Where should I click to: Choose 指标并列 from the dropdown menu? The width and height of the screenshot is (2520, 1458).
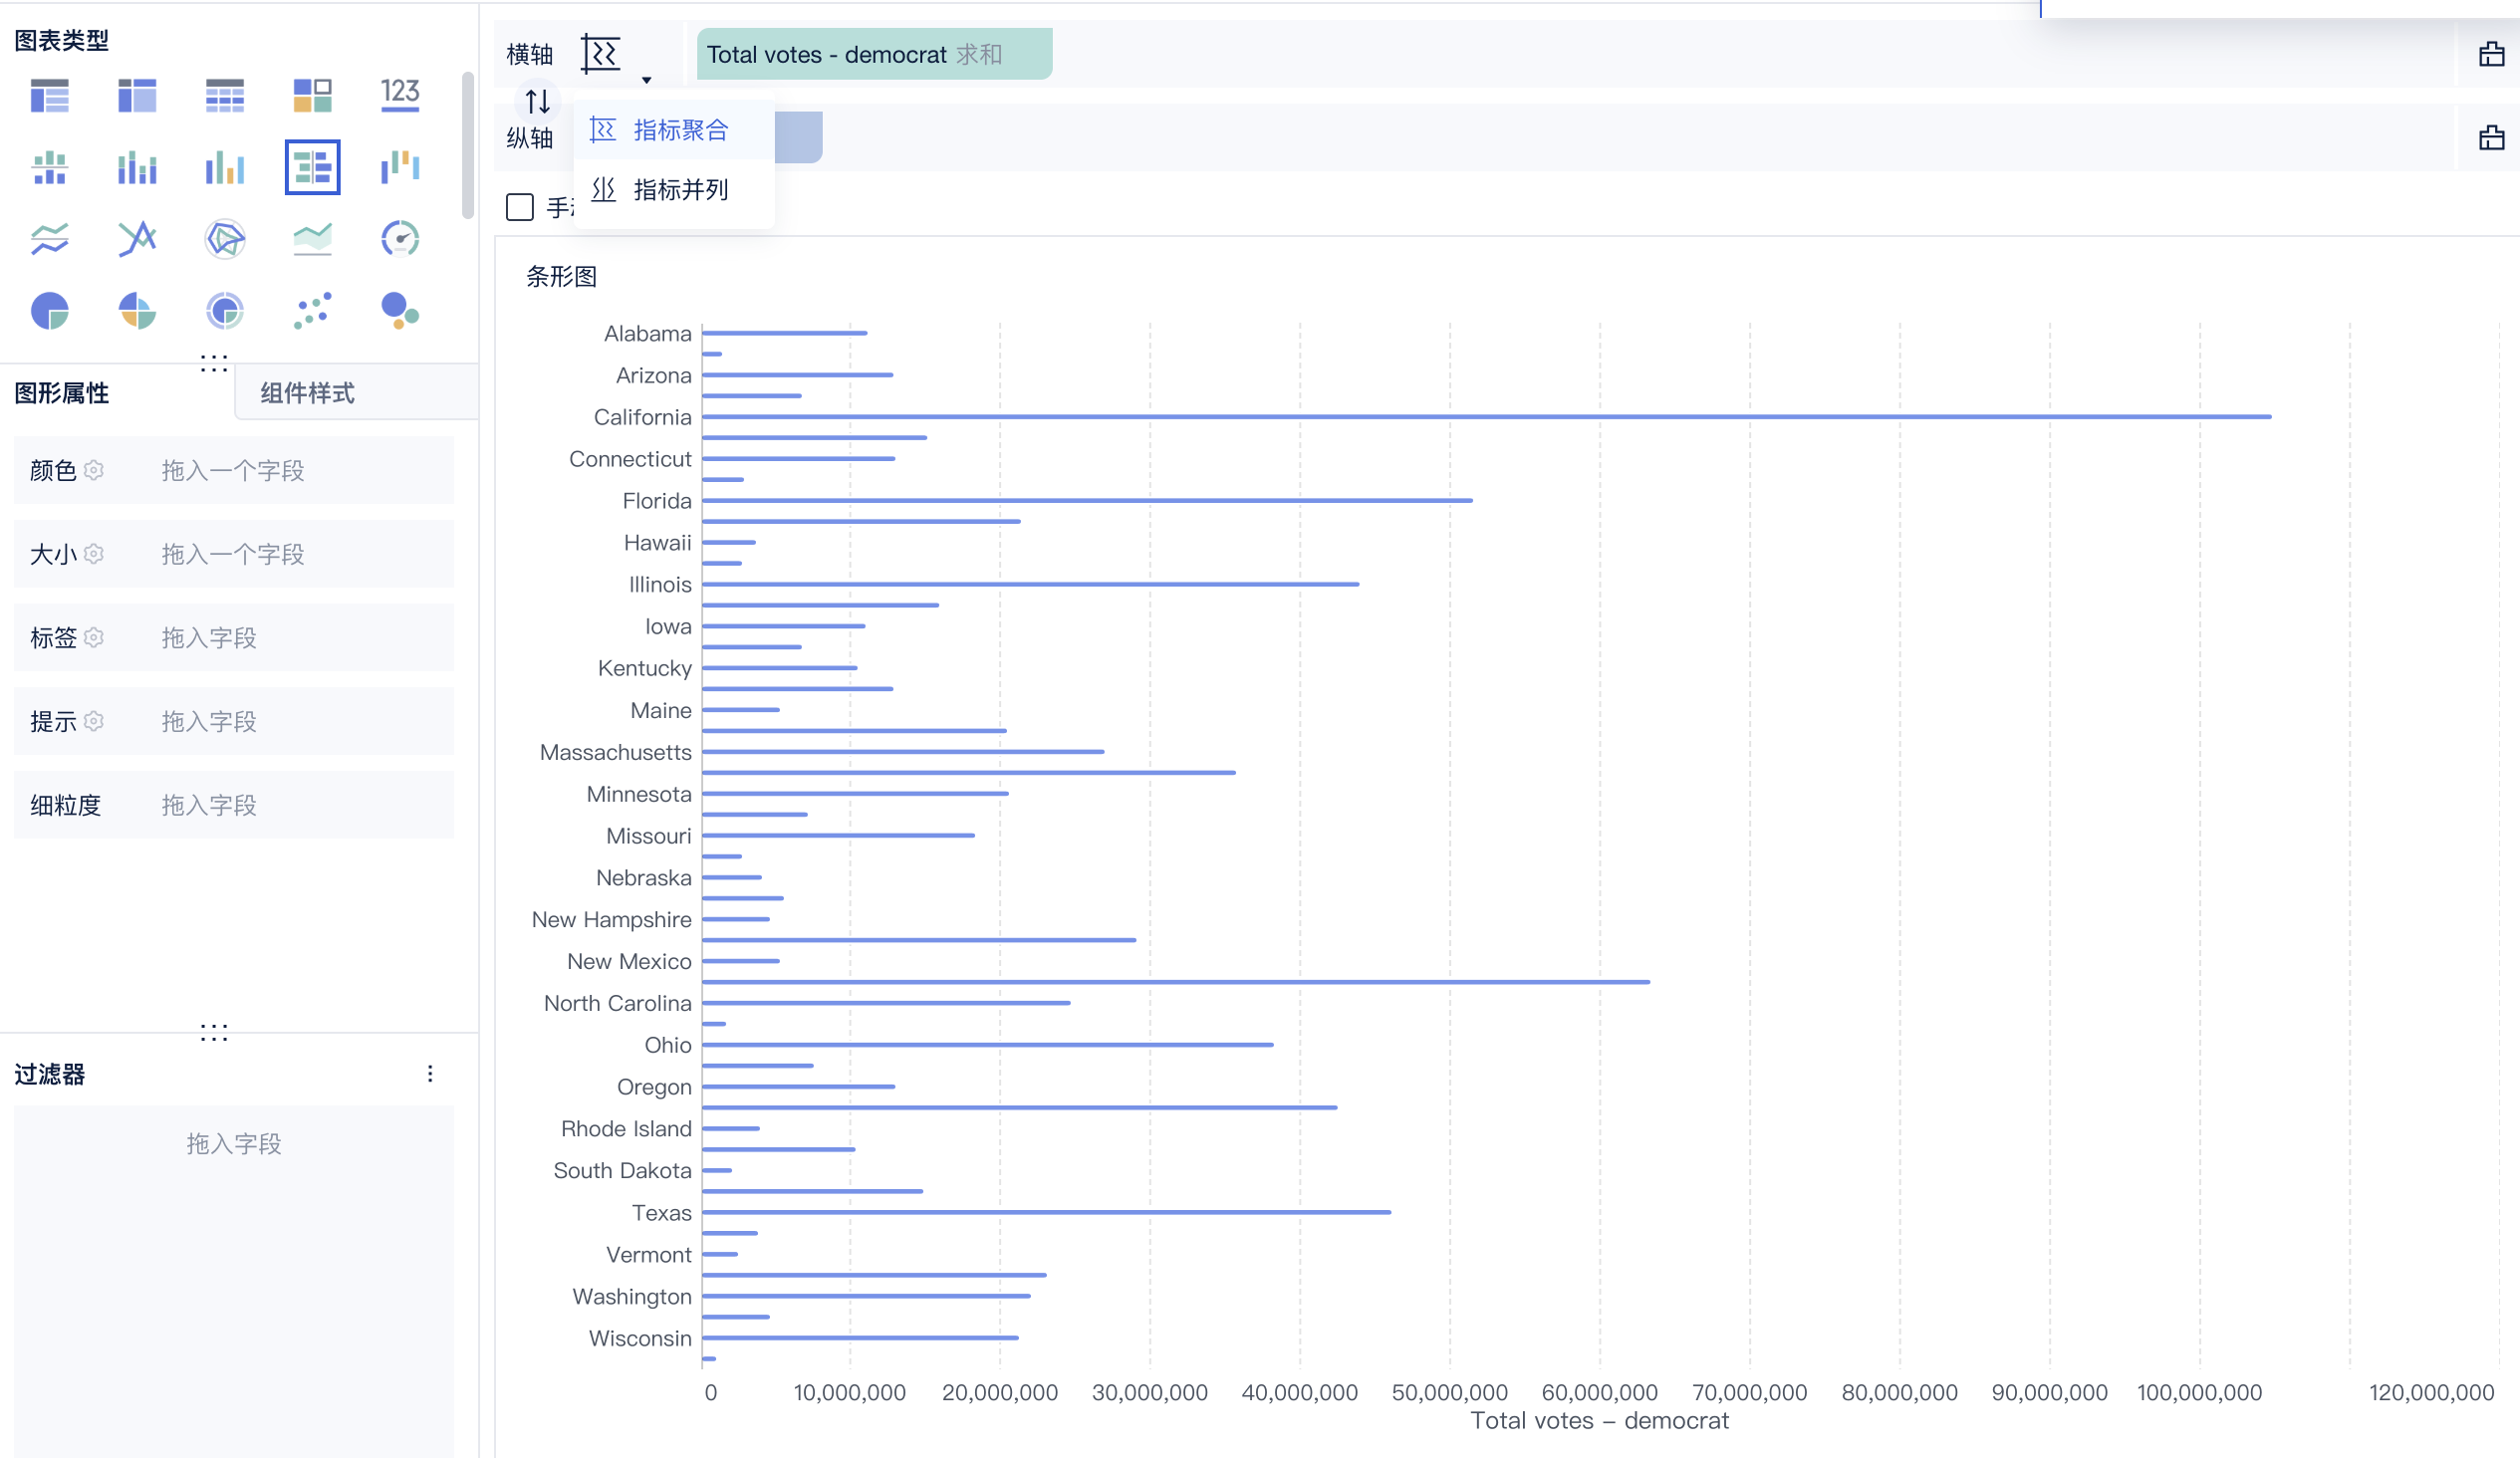[x=679, y=189]
